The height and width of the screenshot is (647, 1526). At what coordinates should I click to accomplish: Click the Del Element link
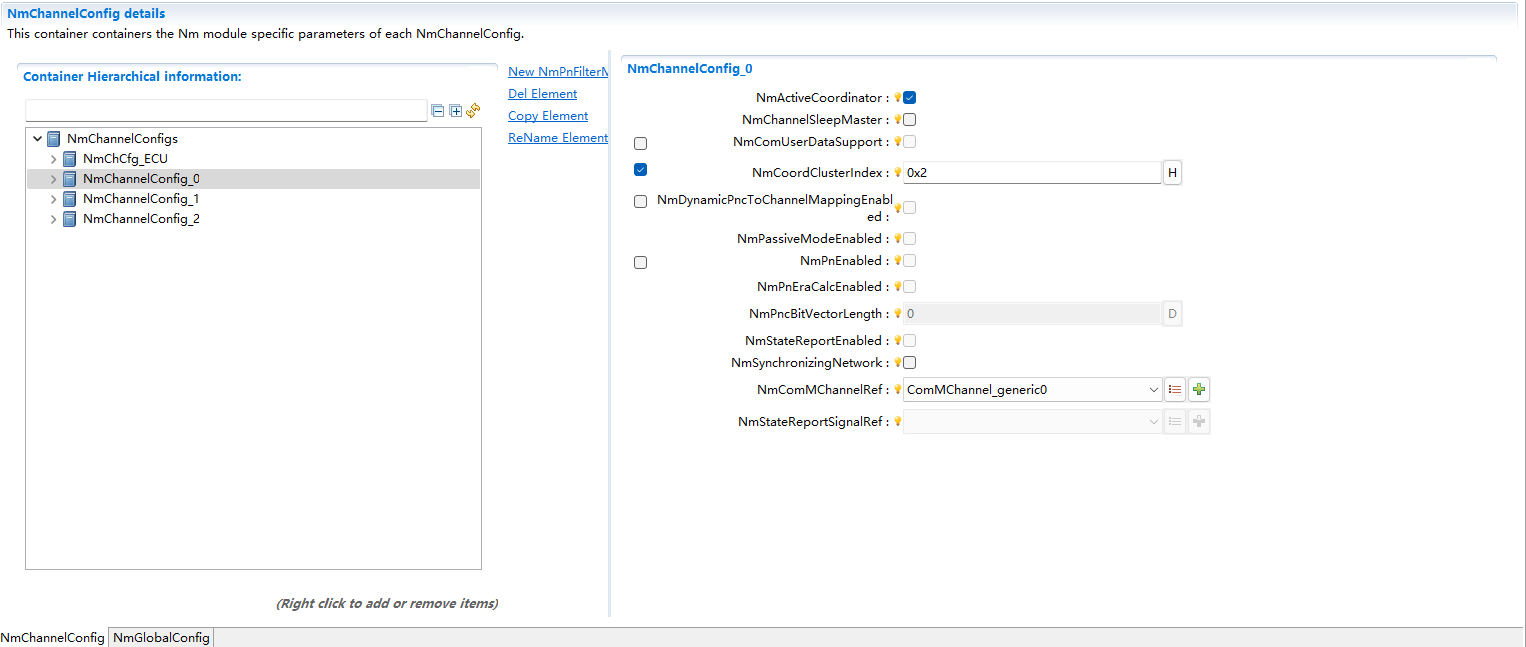click(542, 94)
